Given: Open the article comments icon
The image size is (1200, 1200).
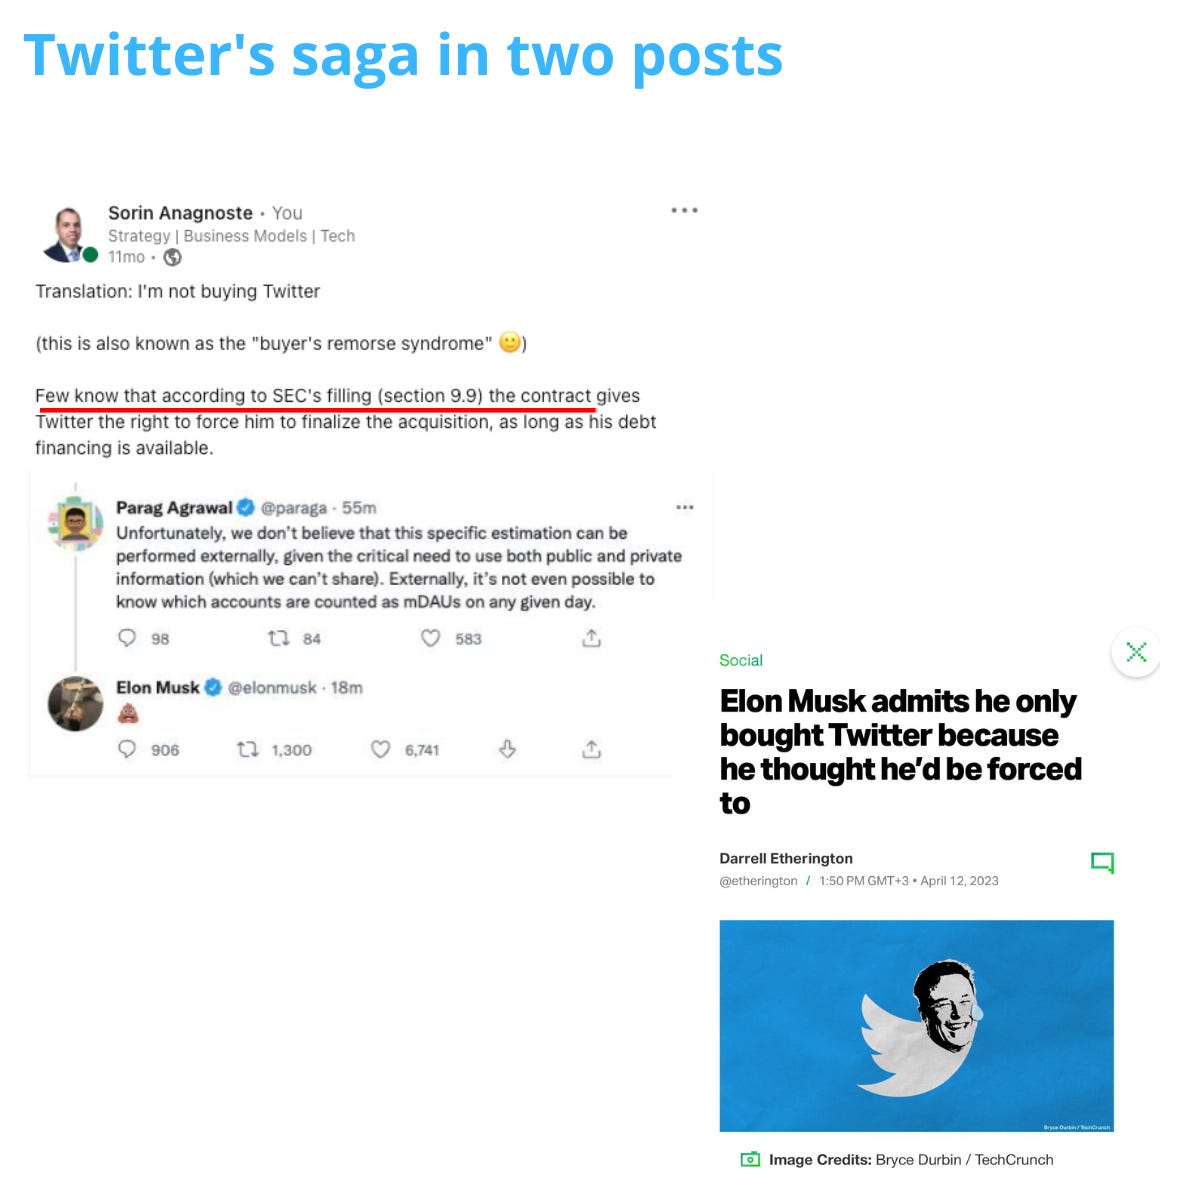Looking at the screenshot, I should [1102, 863].
